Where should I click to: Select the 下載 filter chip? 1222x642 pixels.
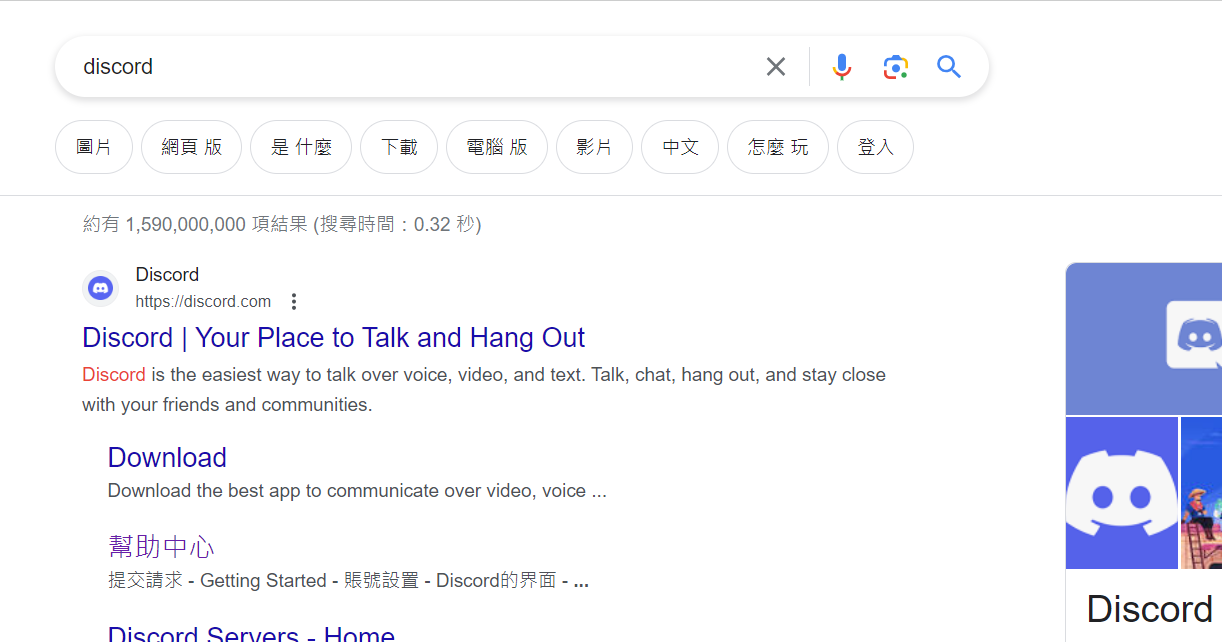399,147
